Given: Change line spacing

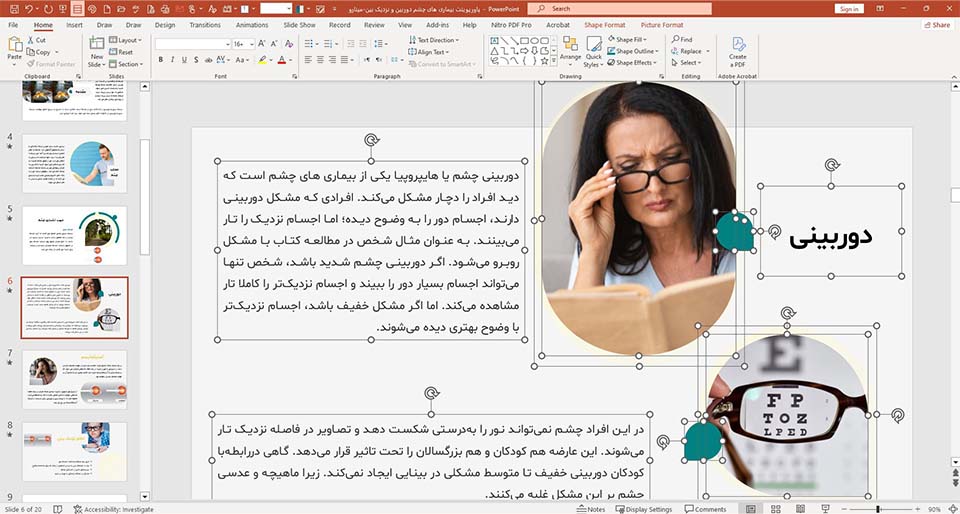Looking at the screenshot, I should [x=381, y=44].
